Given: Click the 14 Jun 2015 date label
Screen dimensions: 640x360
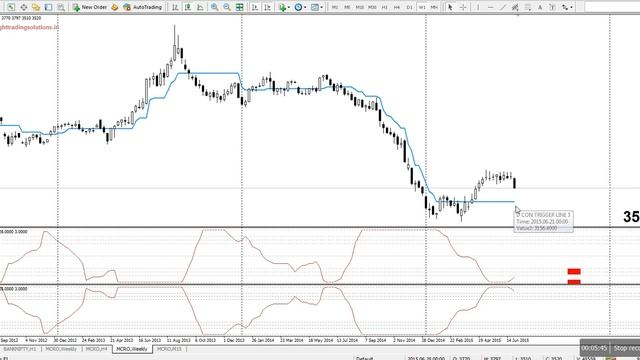Looking at the screenshot, I should 518,340.
